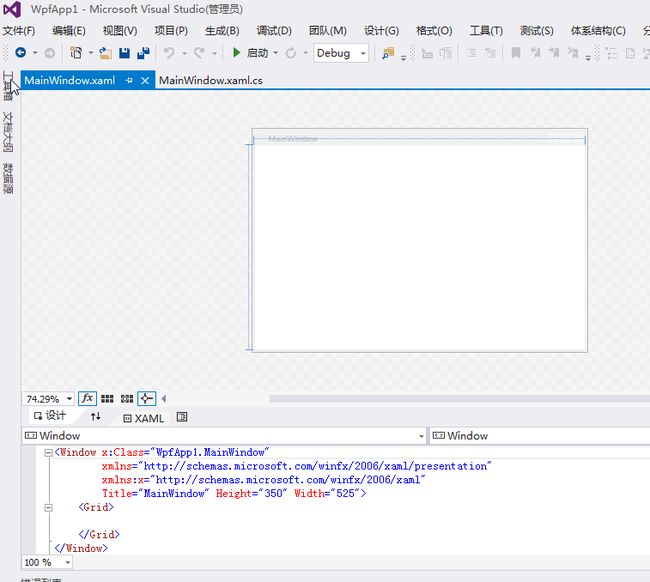Screen dimensions: 650x582
Task: Click the split view layout icon
Action: (182, 417)
